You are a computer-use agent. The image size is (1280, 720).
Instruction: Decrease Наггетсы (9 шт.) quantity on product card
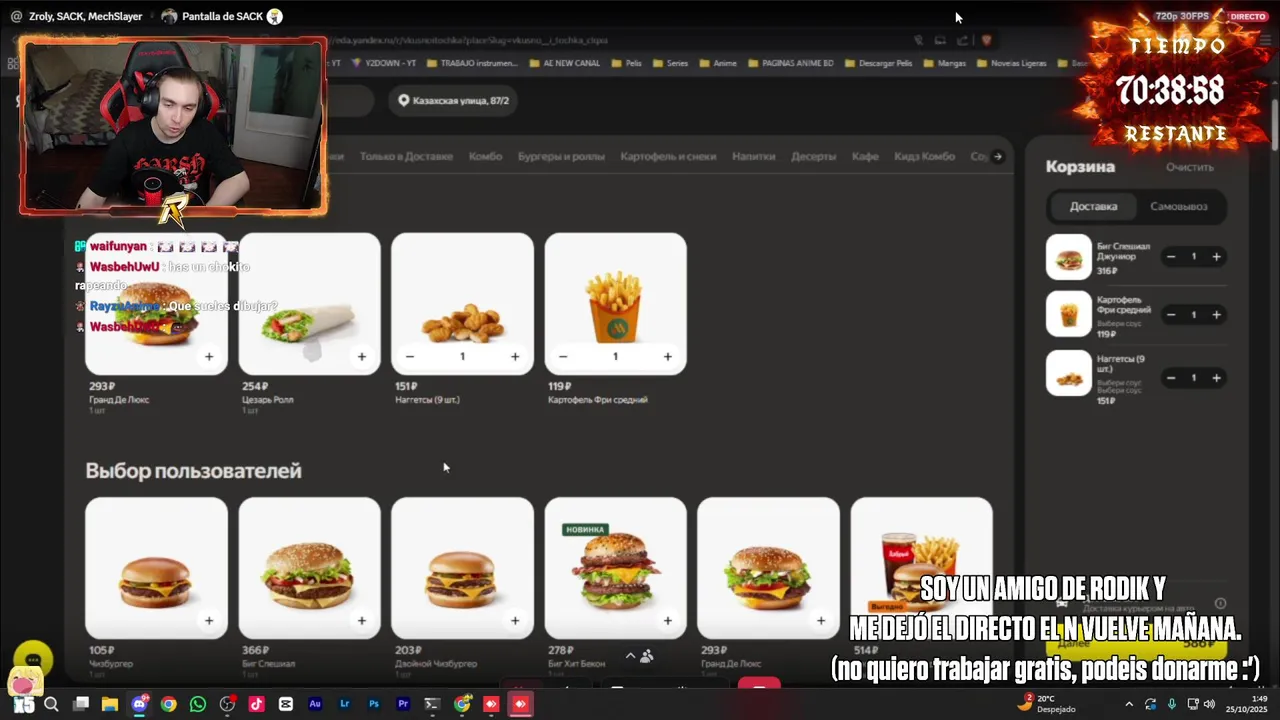410,356
